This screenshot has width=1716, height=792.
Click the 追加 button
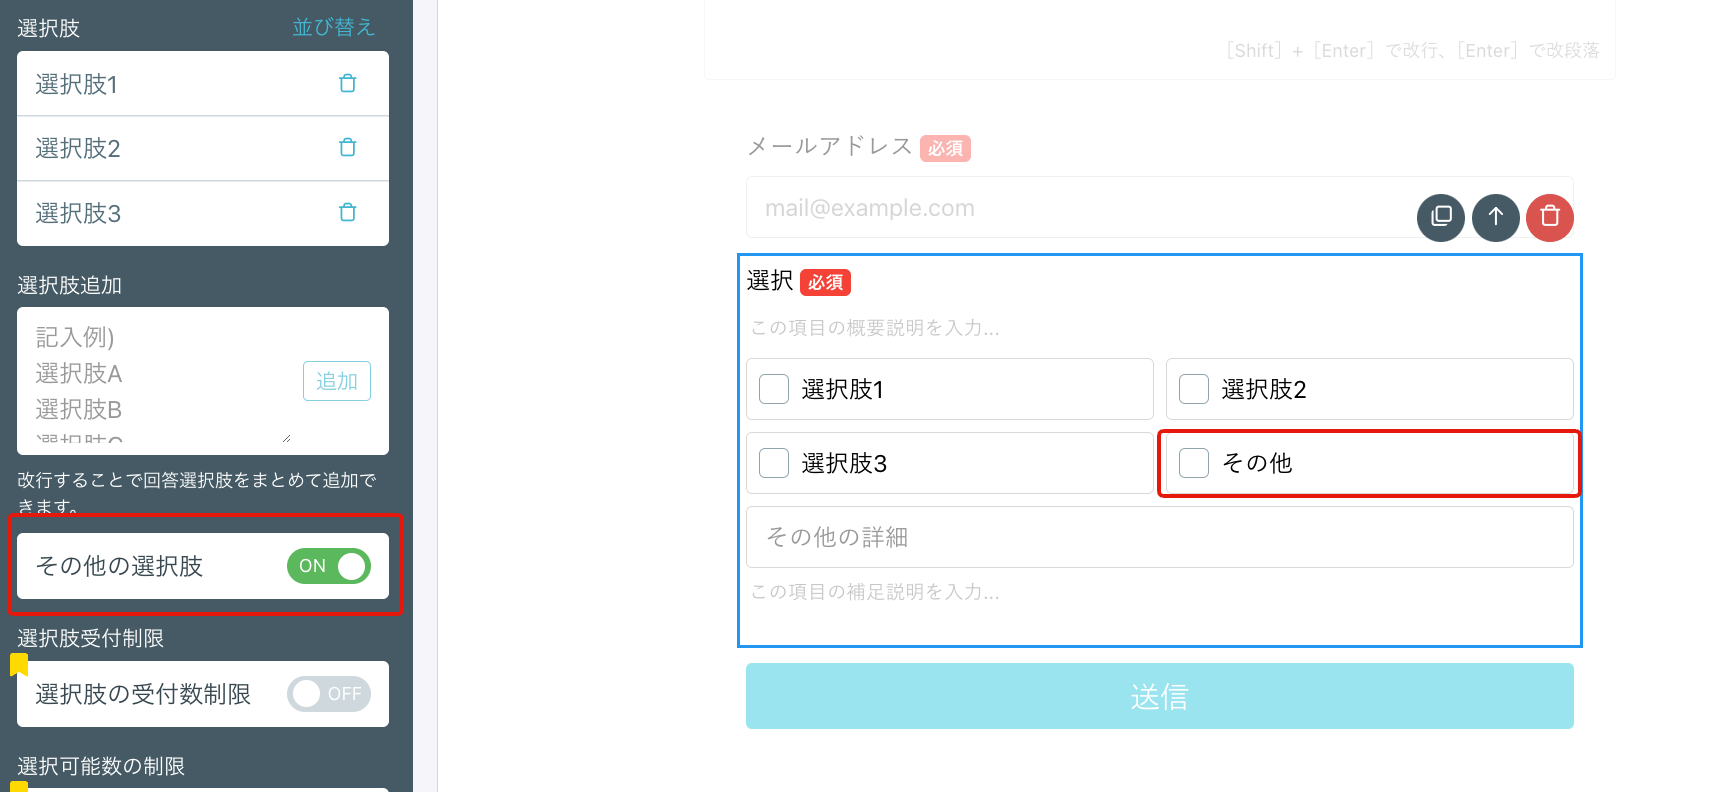click(x=337, y=381)
